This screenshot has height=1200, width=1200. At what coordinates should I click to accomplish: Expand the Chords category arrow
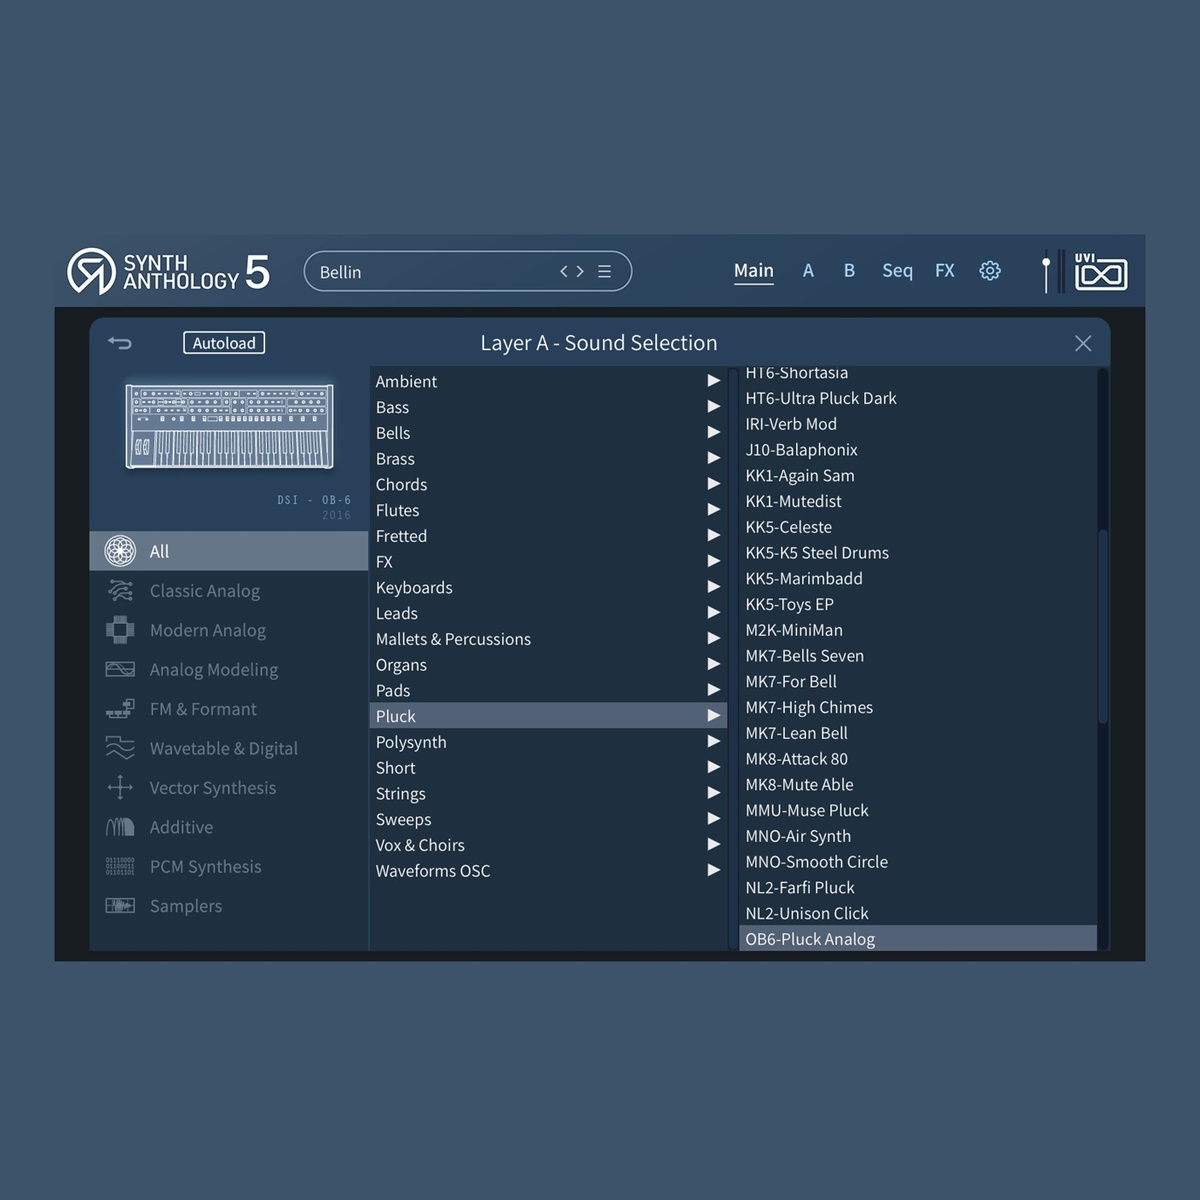coord(714,484)
